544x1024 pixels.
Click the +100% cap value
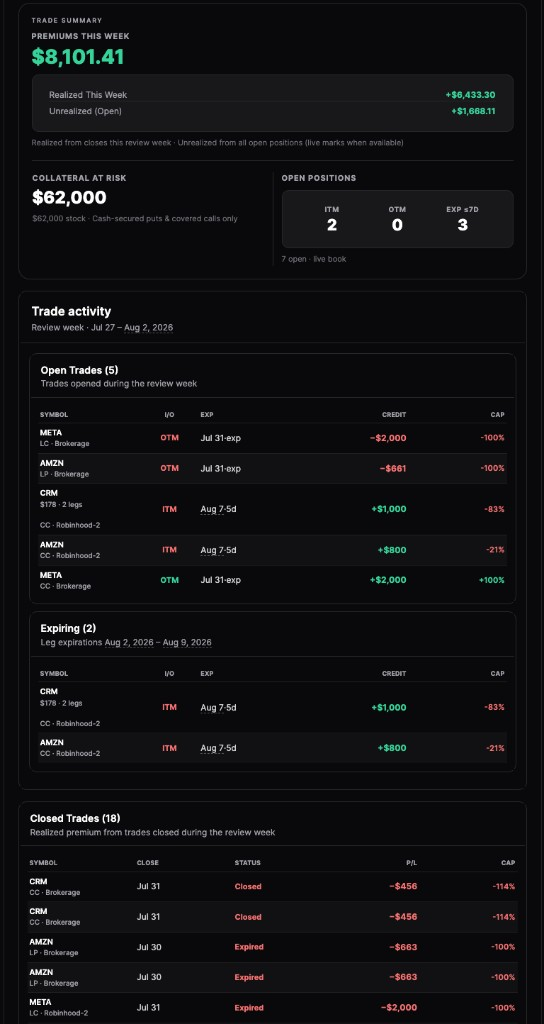pyautogui.click(x=491, y=580)
